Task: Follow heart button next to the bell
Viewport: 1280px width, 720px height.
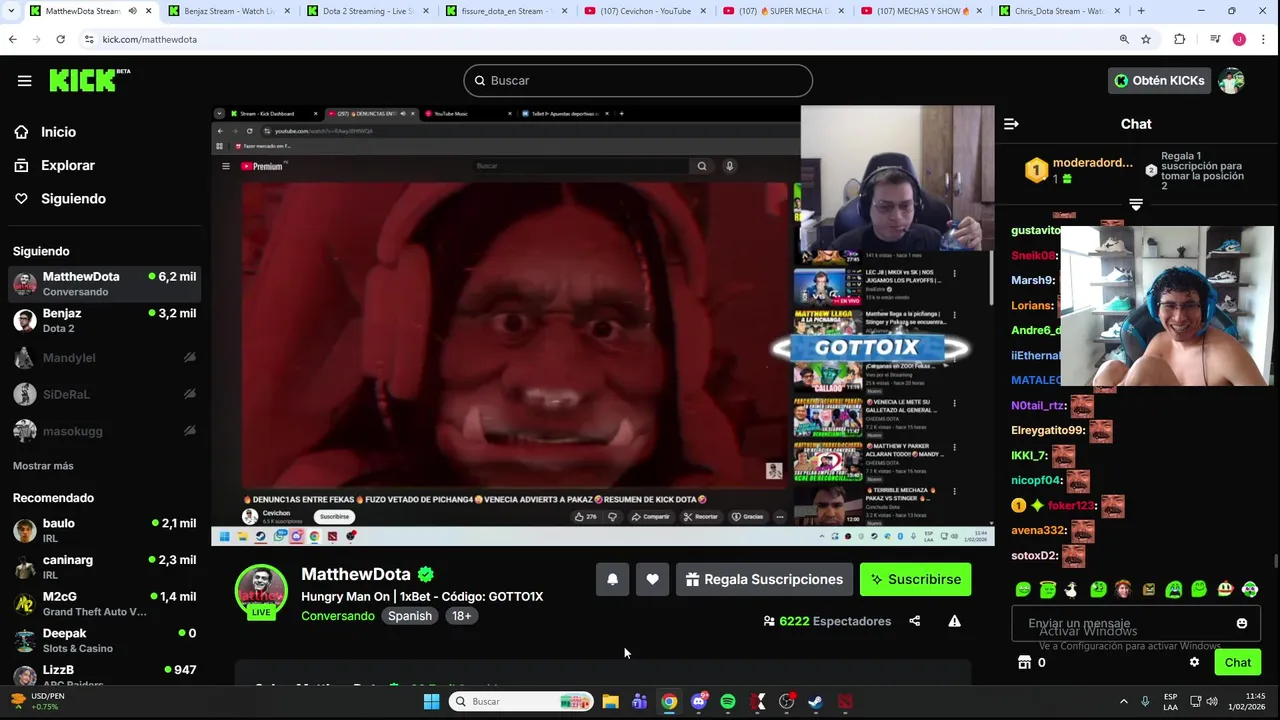Action: click(x=652, y=579)
